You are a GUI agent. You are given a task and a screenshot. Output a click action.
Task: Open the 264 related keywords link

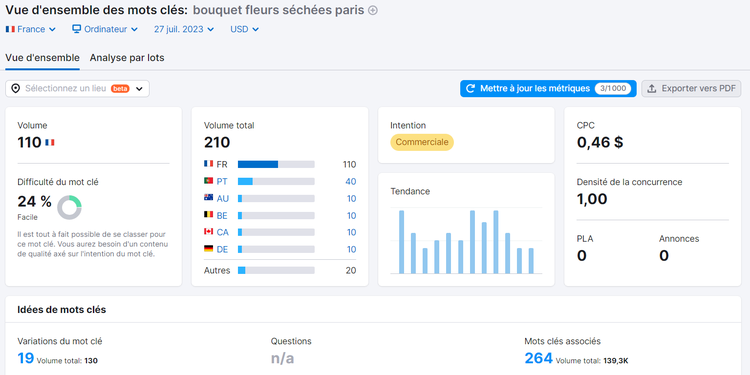[539, 358]
